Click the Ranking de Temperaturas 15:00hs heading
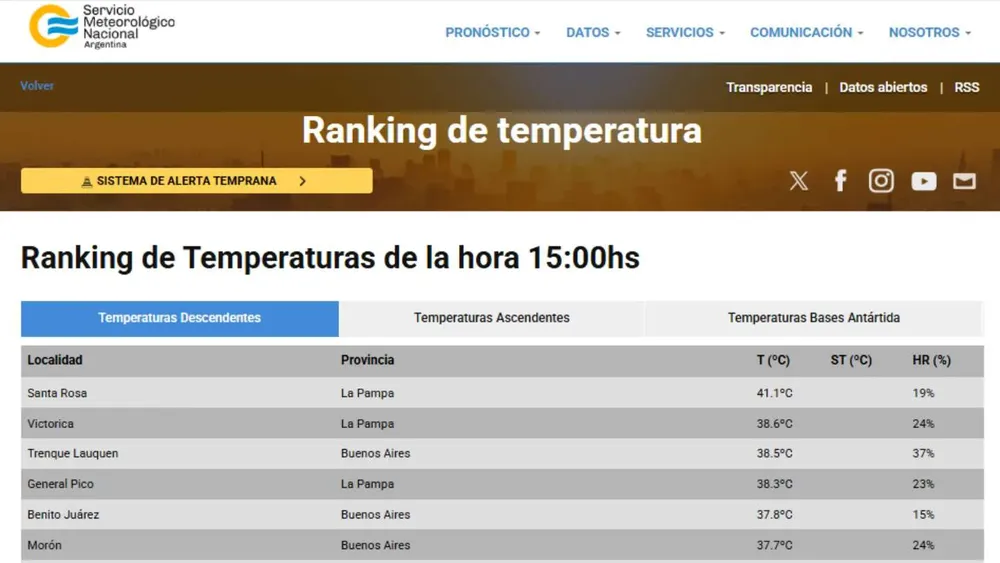This screenshot has width=1000, height=563. (330, 258)
